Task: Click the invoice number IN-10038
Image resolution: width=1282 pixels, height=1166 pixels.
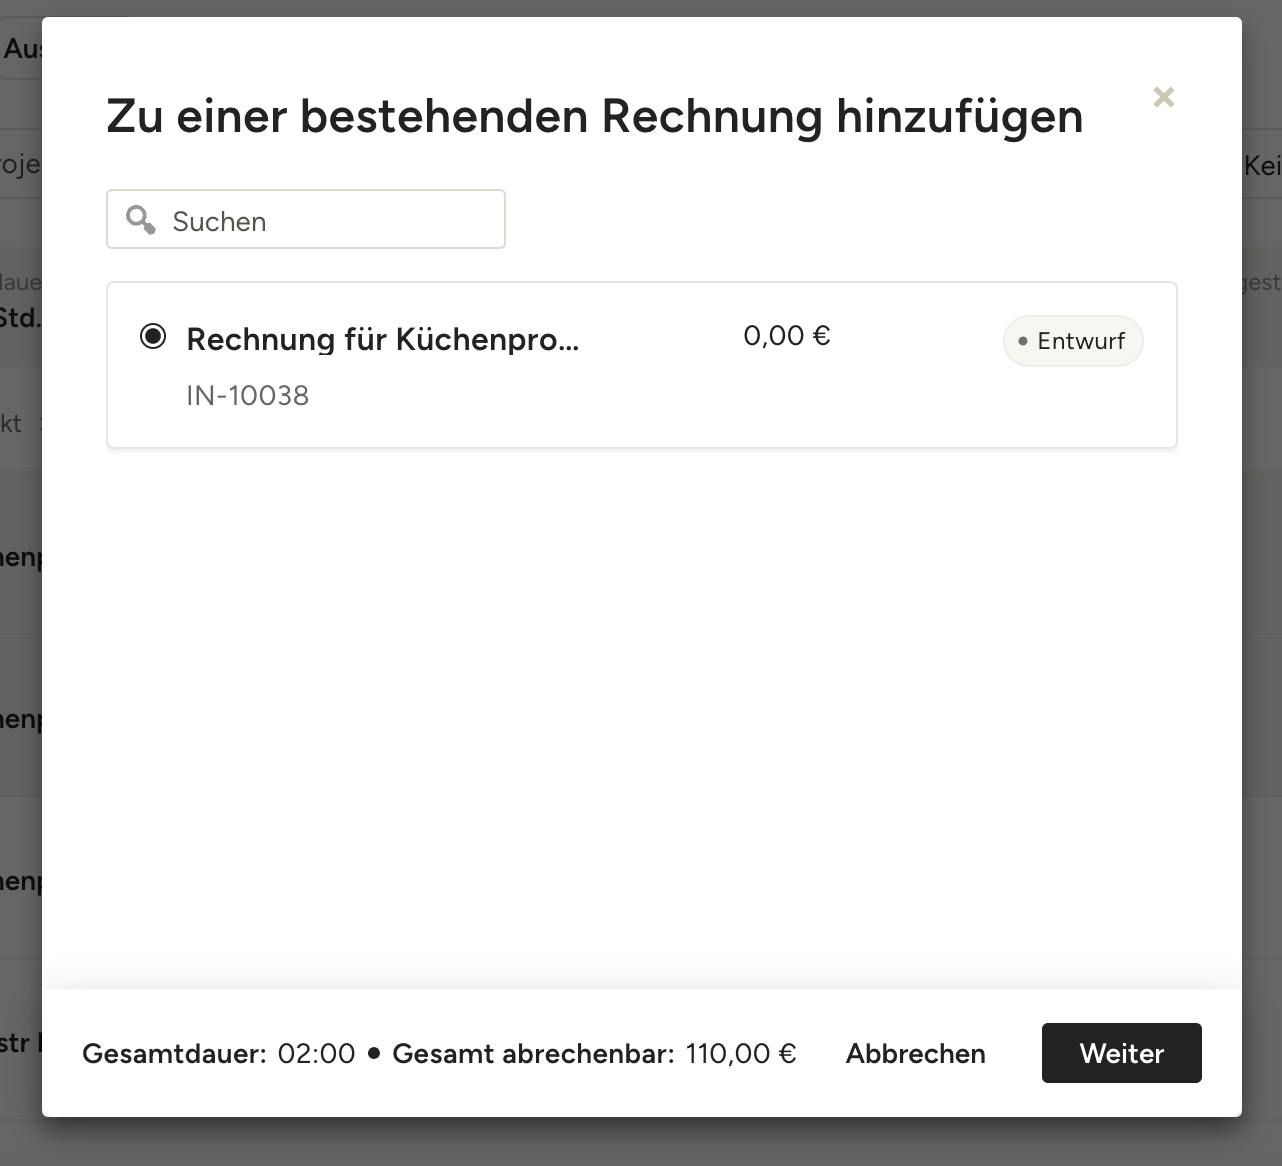Action: (248, 395)
